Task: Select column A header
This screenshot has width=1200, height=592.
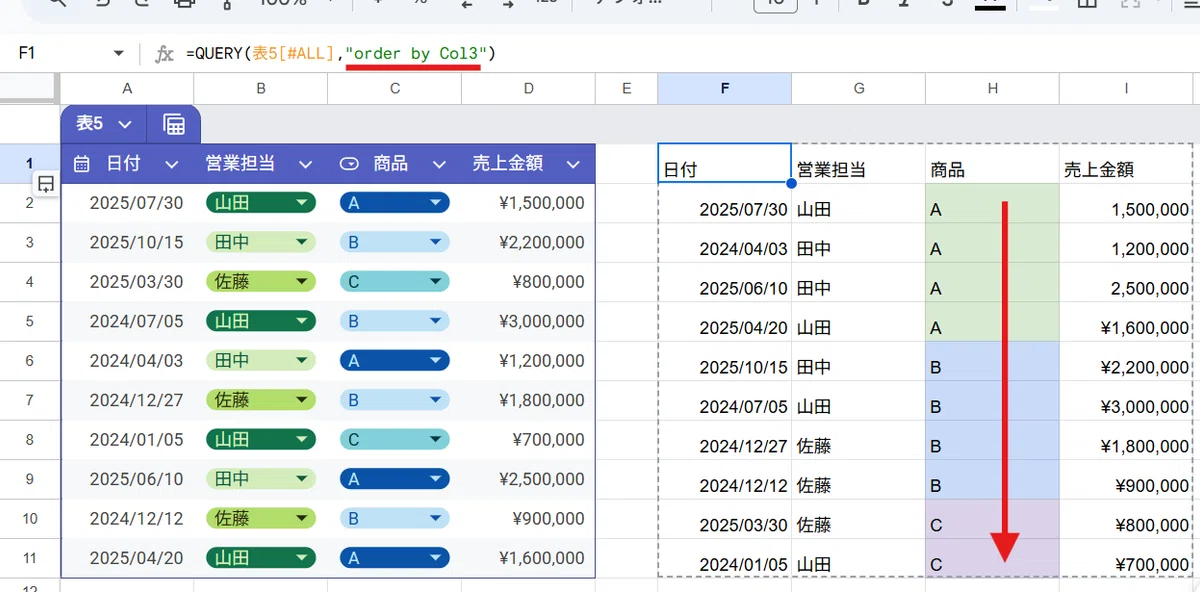Action: tap(127, 89)
